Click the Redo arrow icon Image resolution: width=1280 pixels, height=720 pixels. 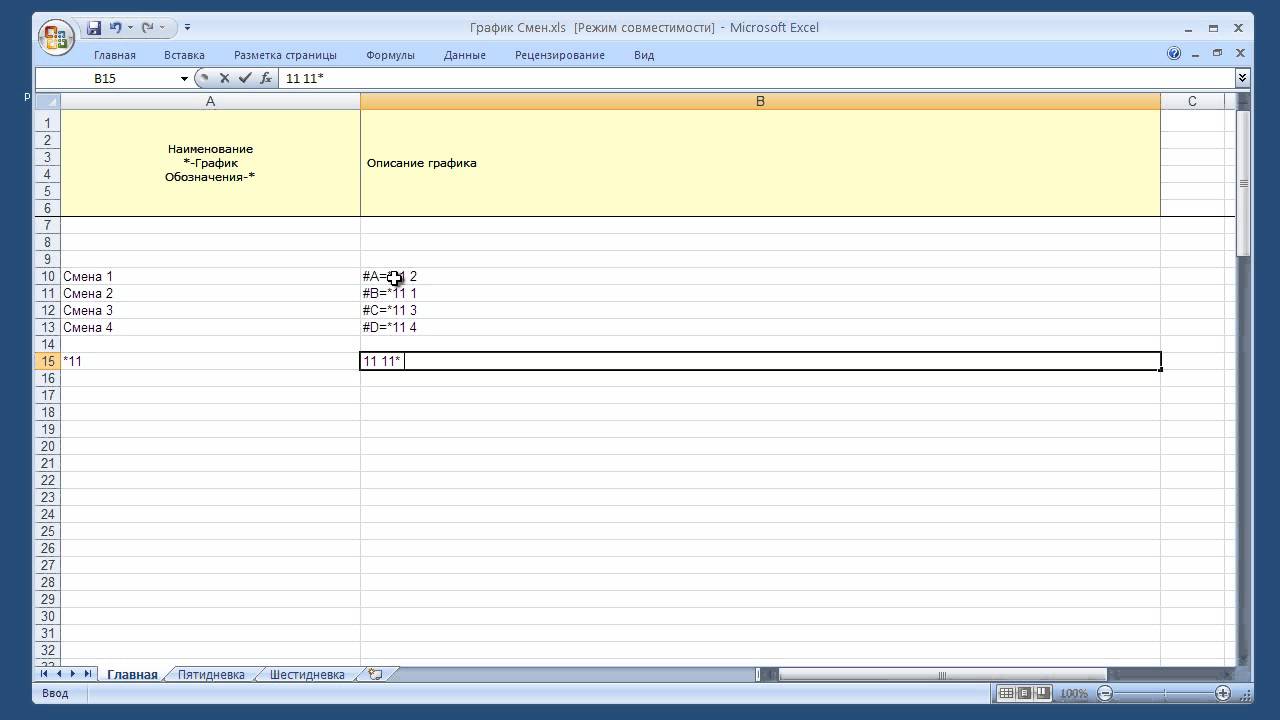(148, 28)
